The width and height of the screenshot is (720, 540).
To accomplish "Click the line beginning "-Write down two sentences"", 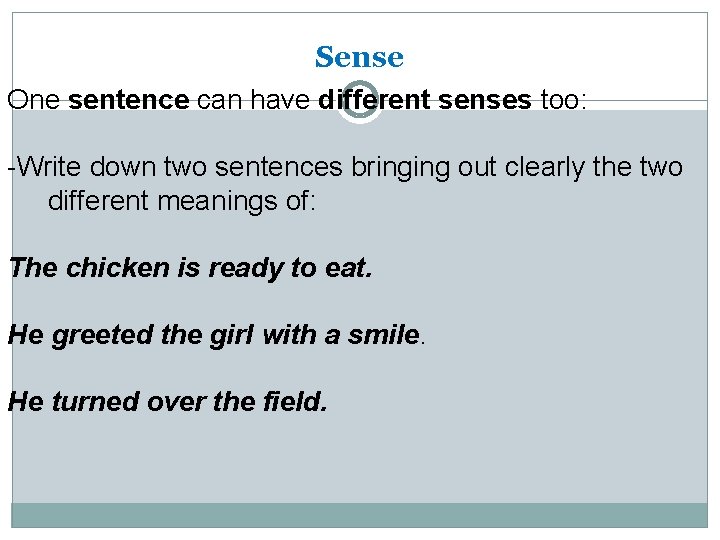I will pyautogui.click(x=345, y=166).
